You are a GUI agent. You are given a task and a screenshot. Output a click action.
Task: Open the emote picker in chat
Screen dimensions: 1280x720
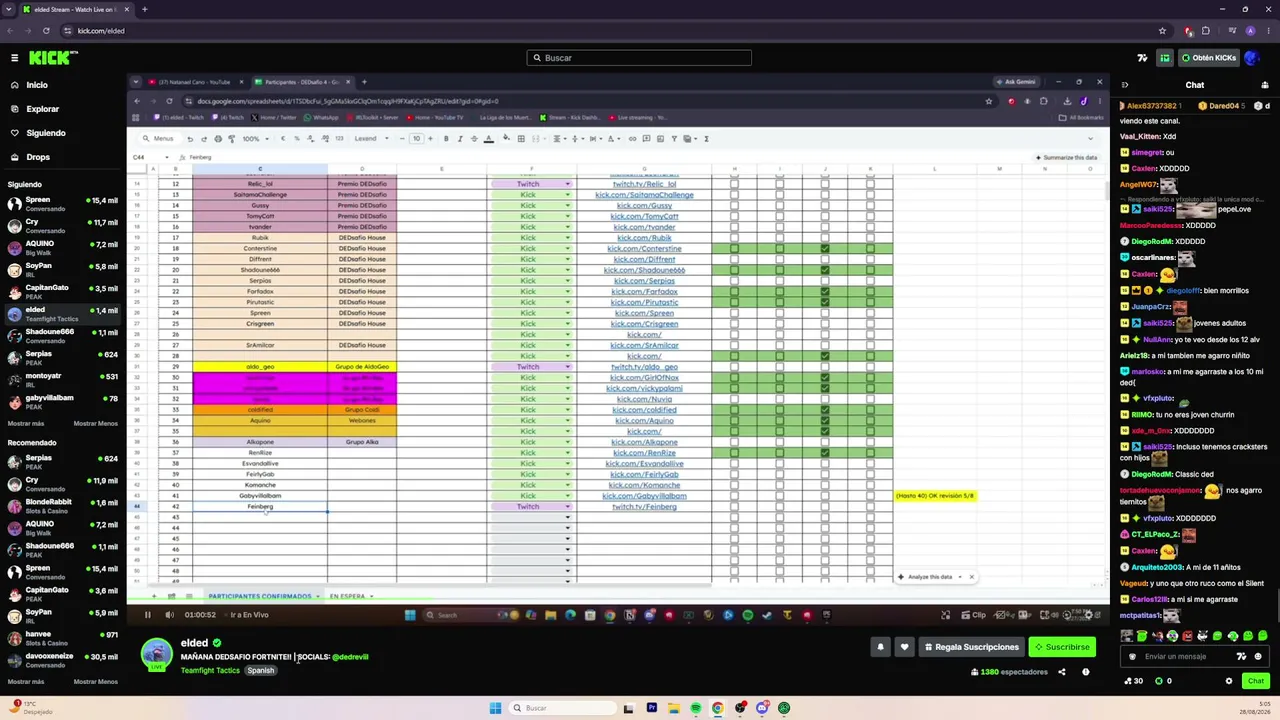[x=1258, y=657]
